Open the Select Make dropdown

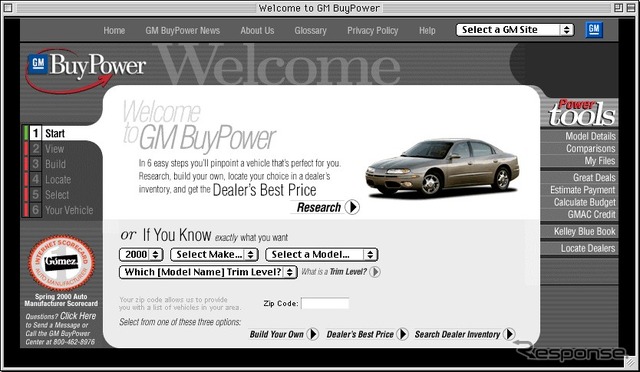214,254
